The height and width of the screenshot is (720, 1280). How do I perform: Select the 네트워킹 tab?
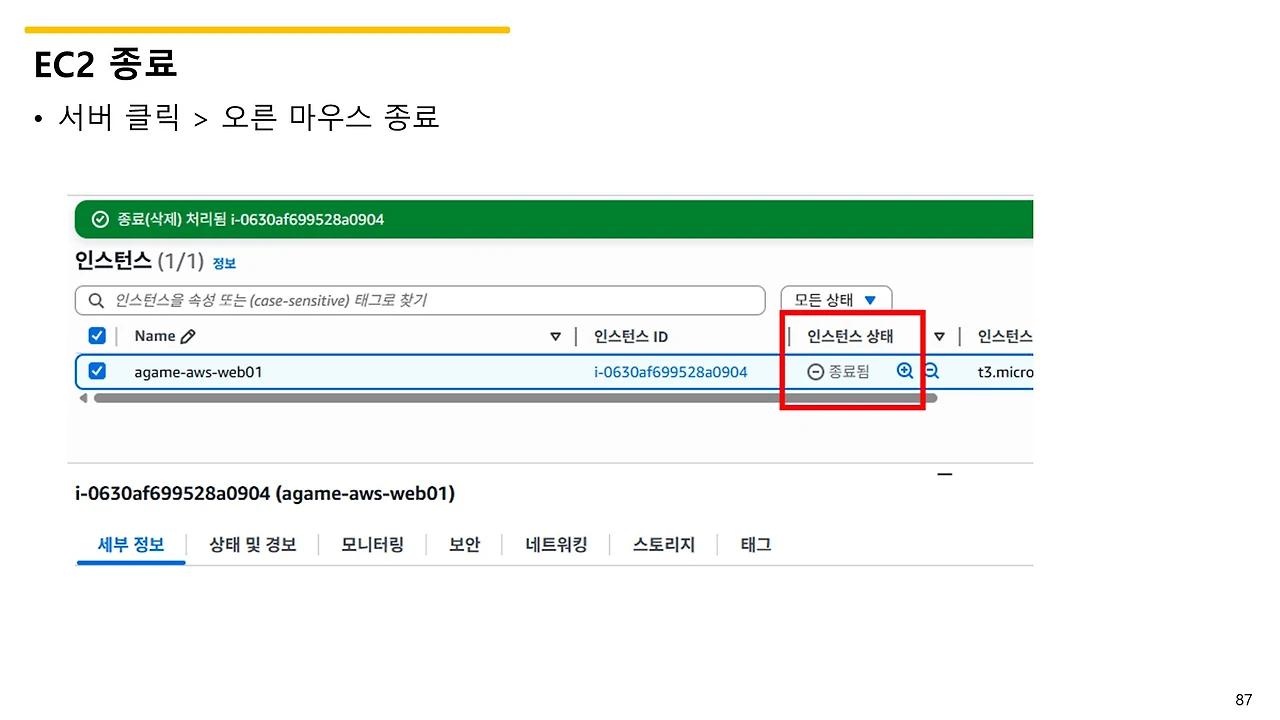[x=556, y=544]
